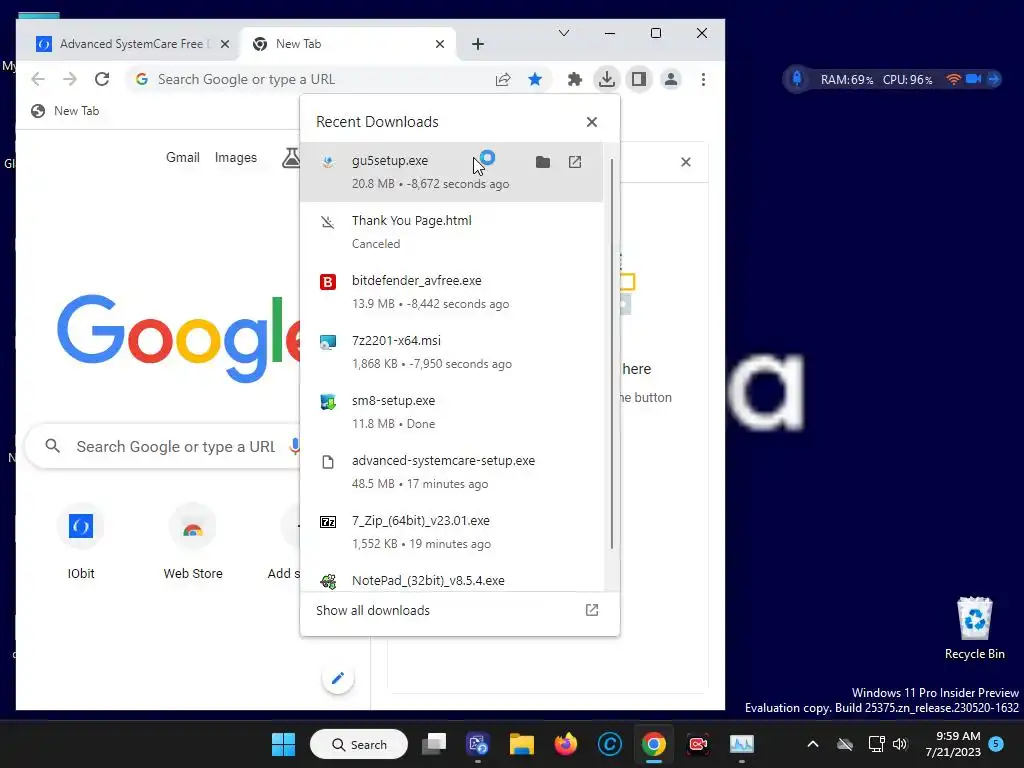The width and height of the screenshot is (1024, 768).
Task: Click the advanced-systemcare-setup.exe entry
Action: (452, 472)
